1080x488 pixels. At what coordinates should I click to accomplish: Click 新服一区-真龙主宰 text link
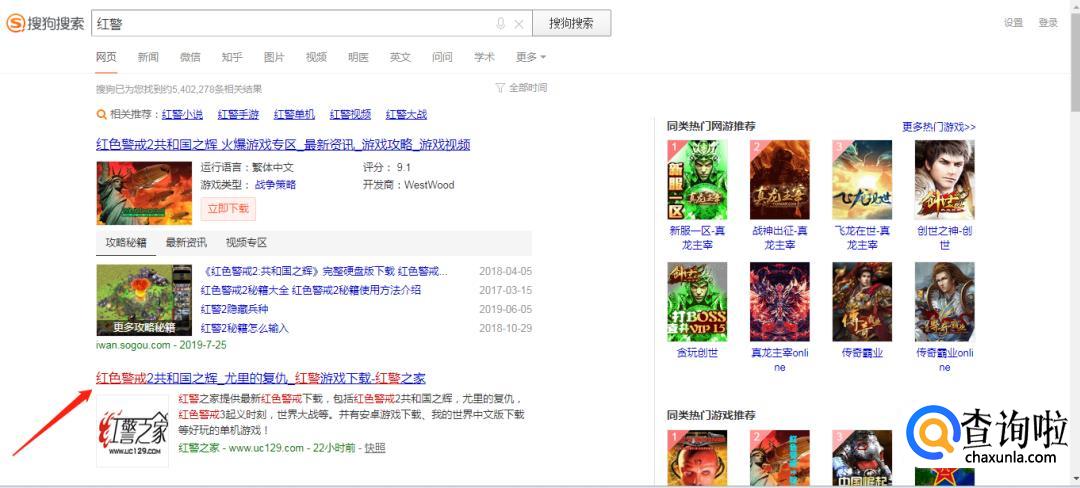pyautogui.click(x=697, y=237)
